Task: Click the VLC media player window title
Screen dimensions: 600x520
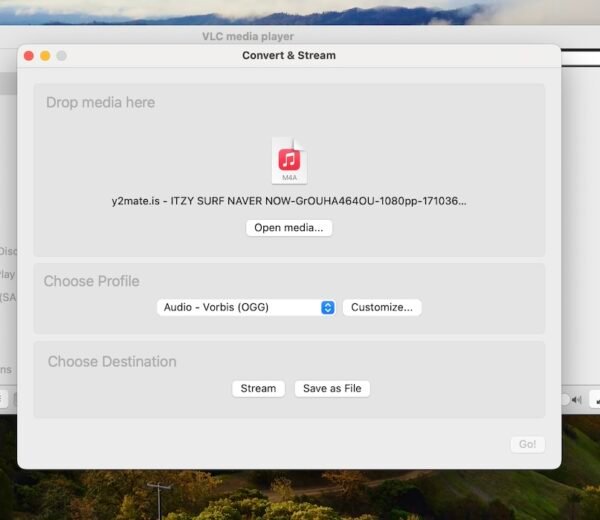Action: tap(248, 36)
